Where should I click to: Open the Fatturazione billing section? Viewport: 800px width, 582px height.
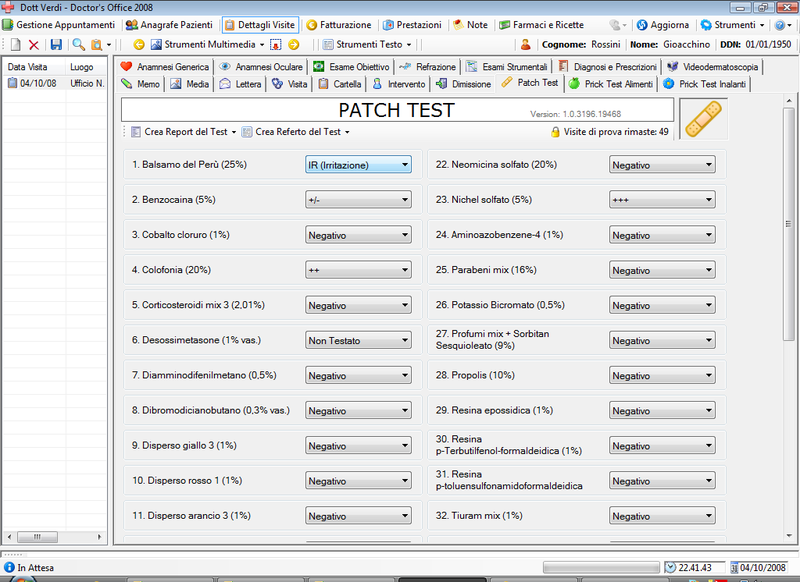(x=339, y=25)
